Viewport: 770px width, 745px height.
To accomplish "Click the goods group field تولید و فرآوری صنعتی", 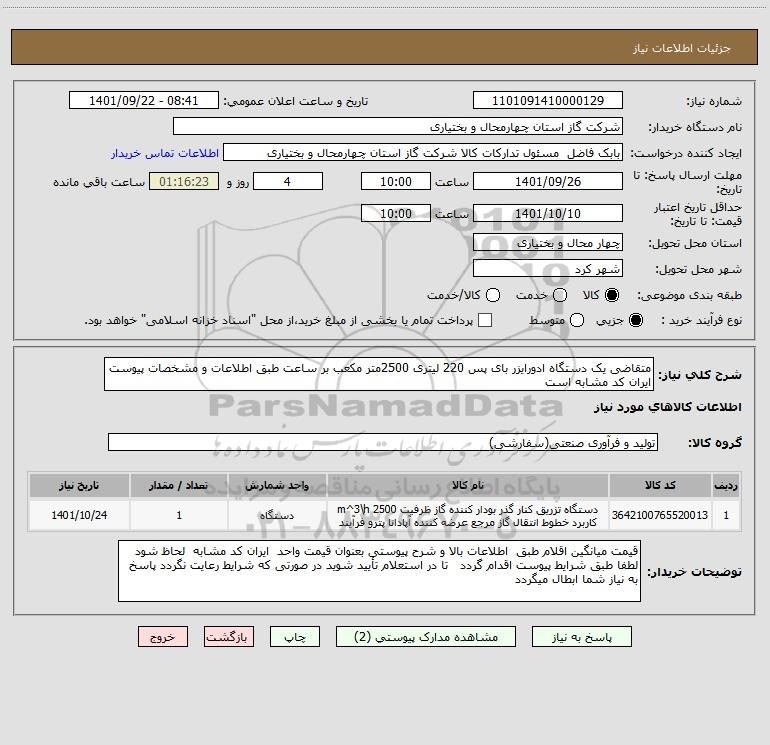I will [x=383, y=442].
